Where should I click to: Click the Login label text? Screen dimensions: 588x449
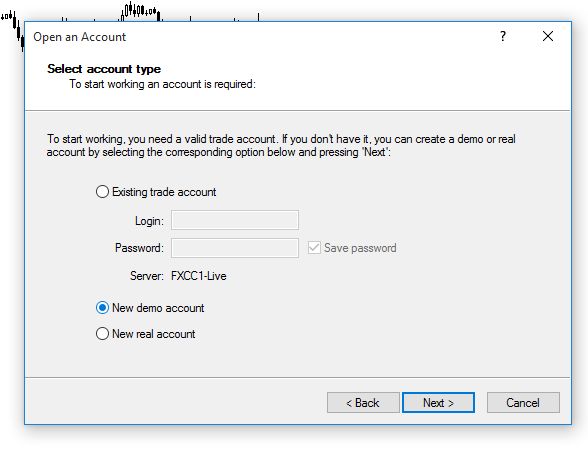point(149,221)
